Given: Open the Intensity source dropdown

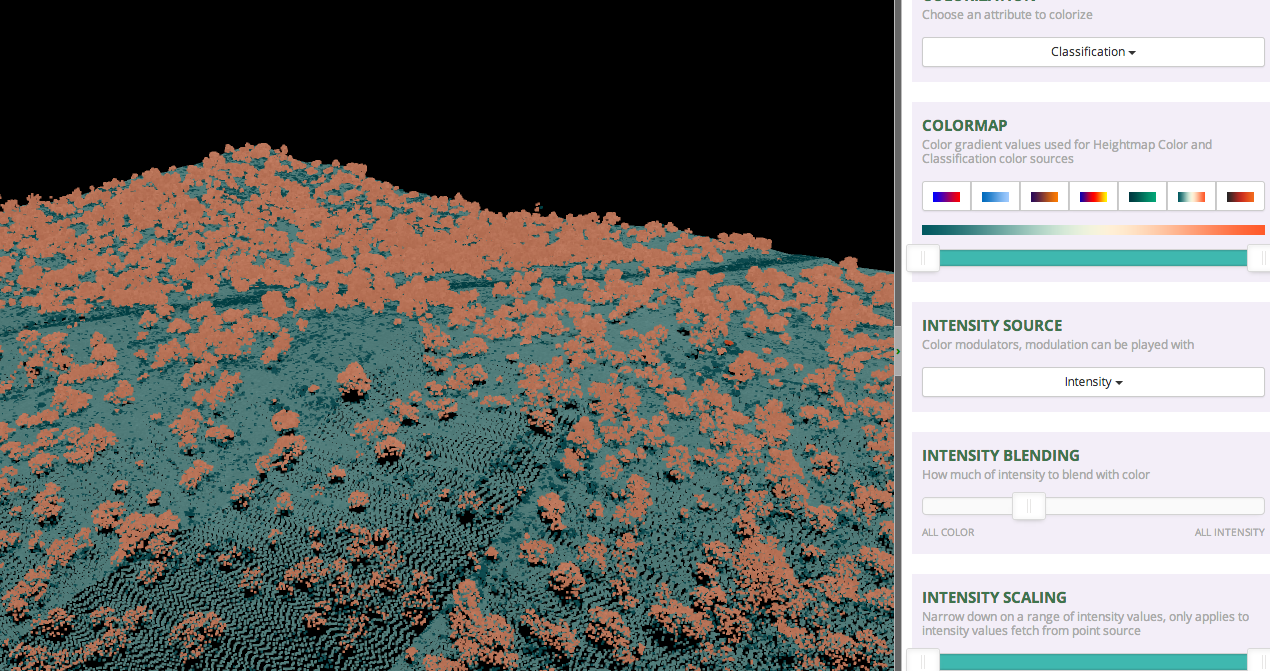Looking at the screenshot, I should 1093,382.
